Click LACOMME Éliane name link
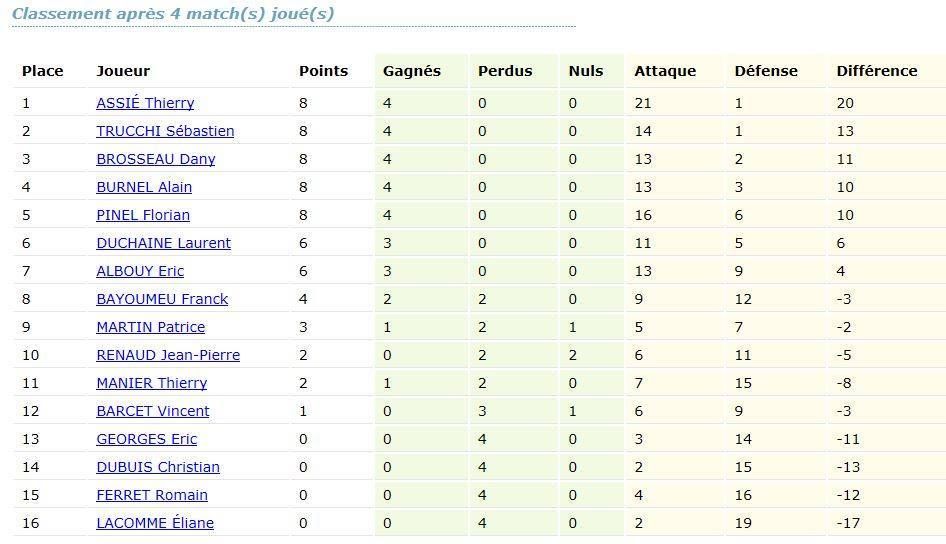Image resolution: width=946 pixels, height=544 pixels. coord(155,523)
